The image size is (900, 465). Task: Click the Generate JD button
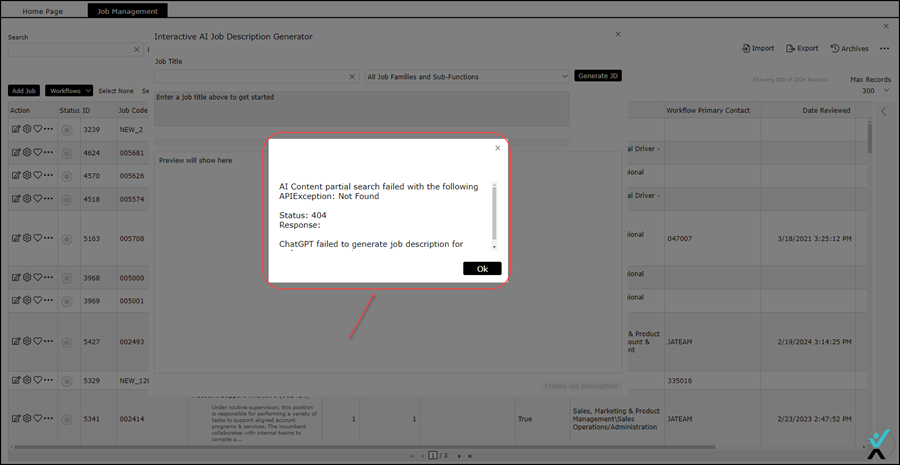pos(598,76)
